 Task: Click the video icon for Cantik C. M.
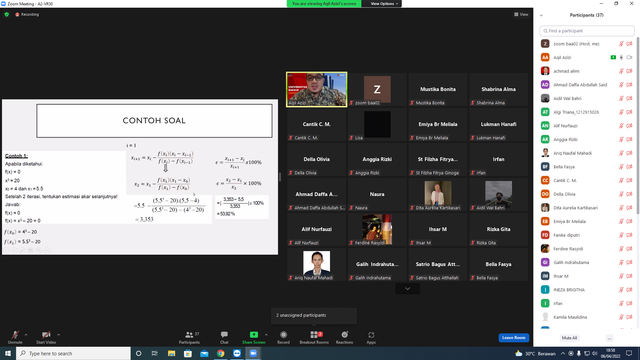[629, 180]
